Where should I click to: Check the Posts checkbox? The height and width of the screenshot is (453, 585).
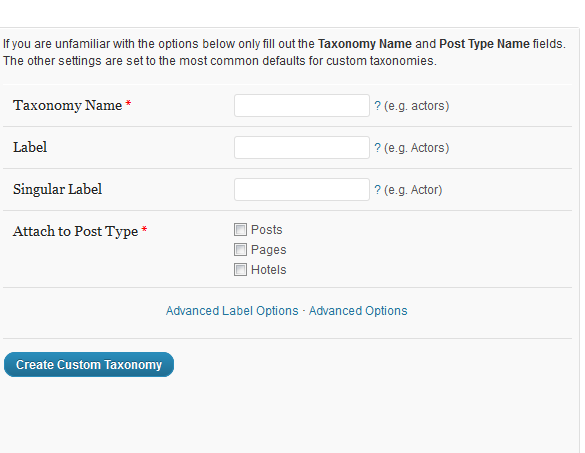click(240, 229)
